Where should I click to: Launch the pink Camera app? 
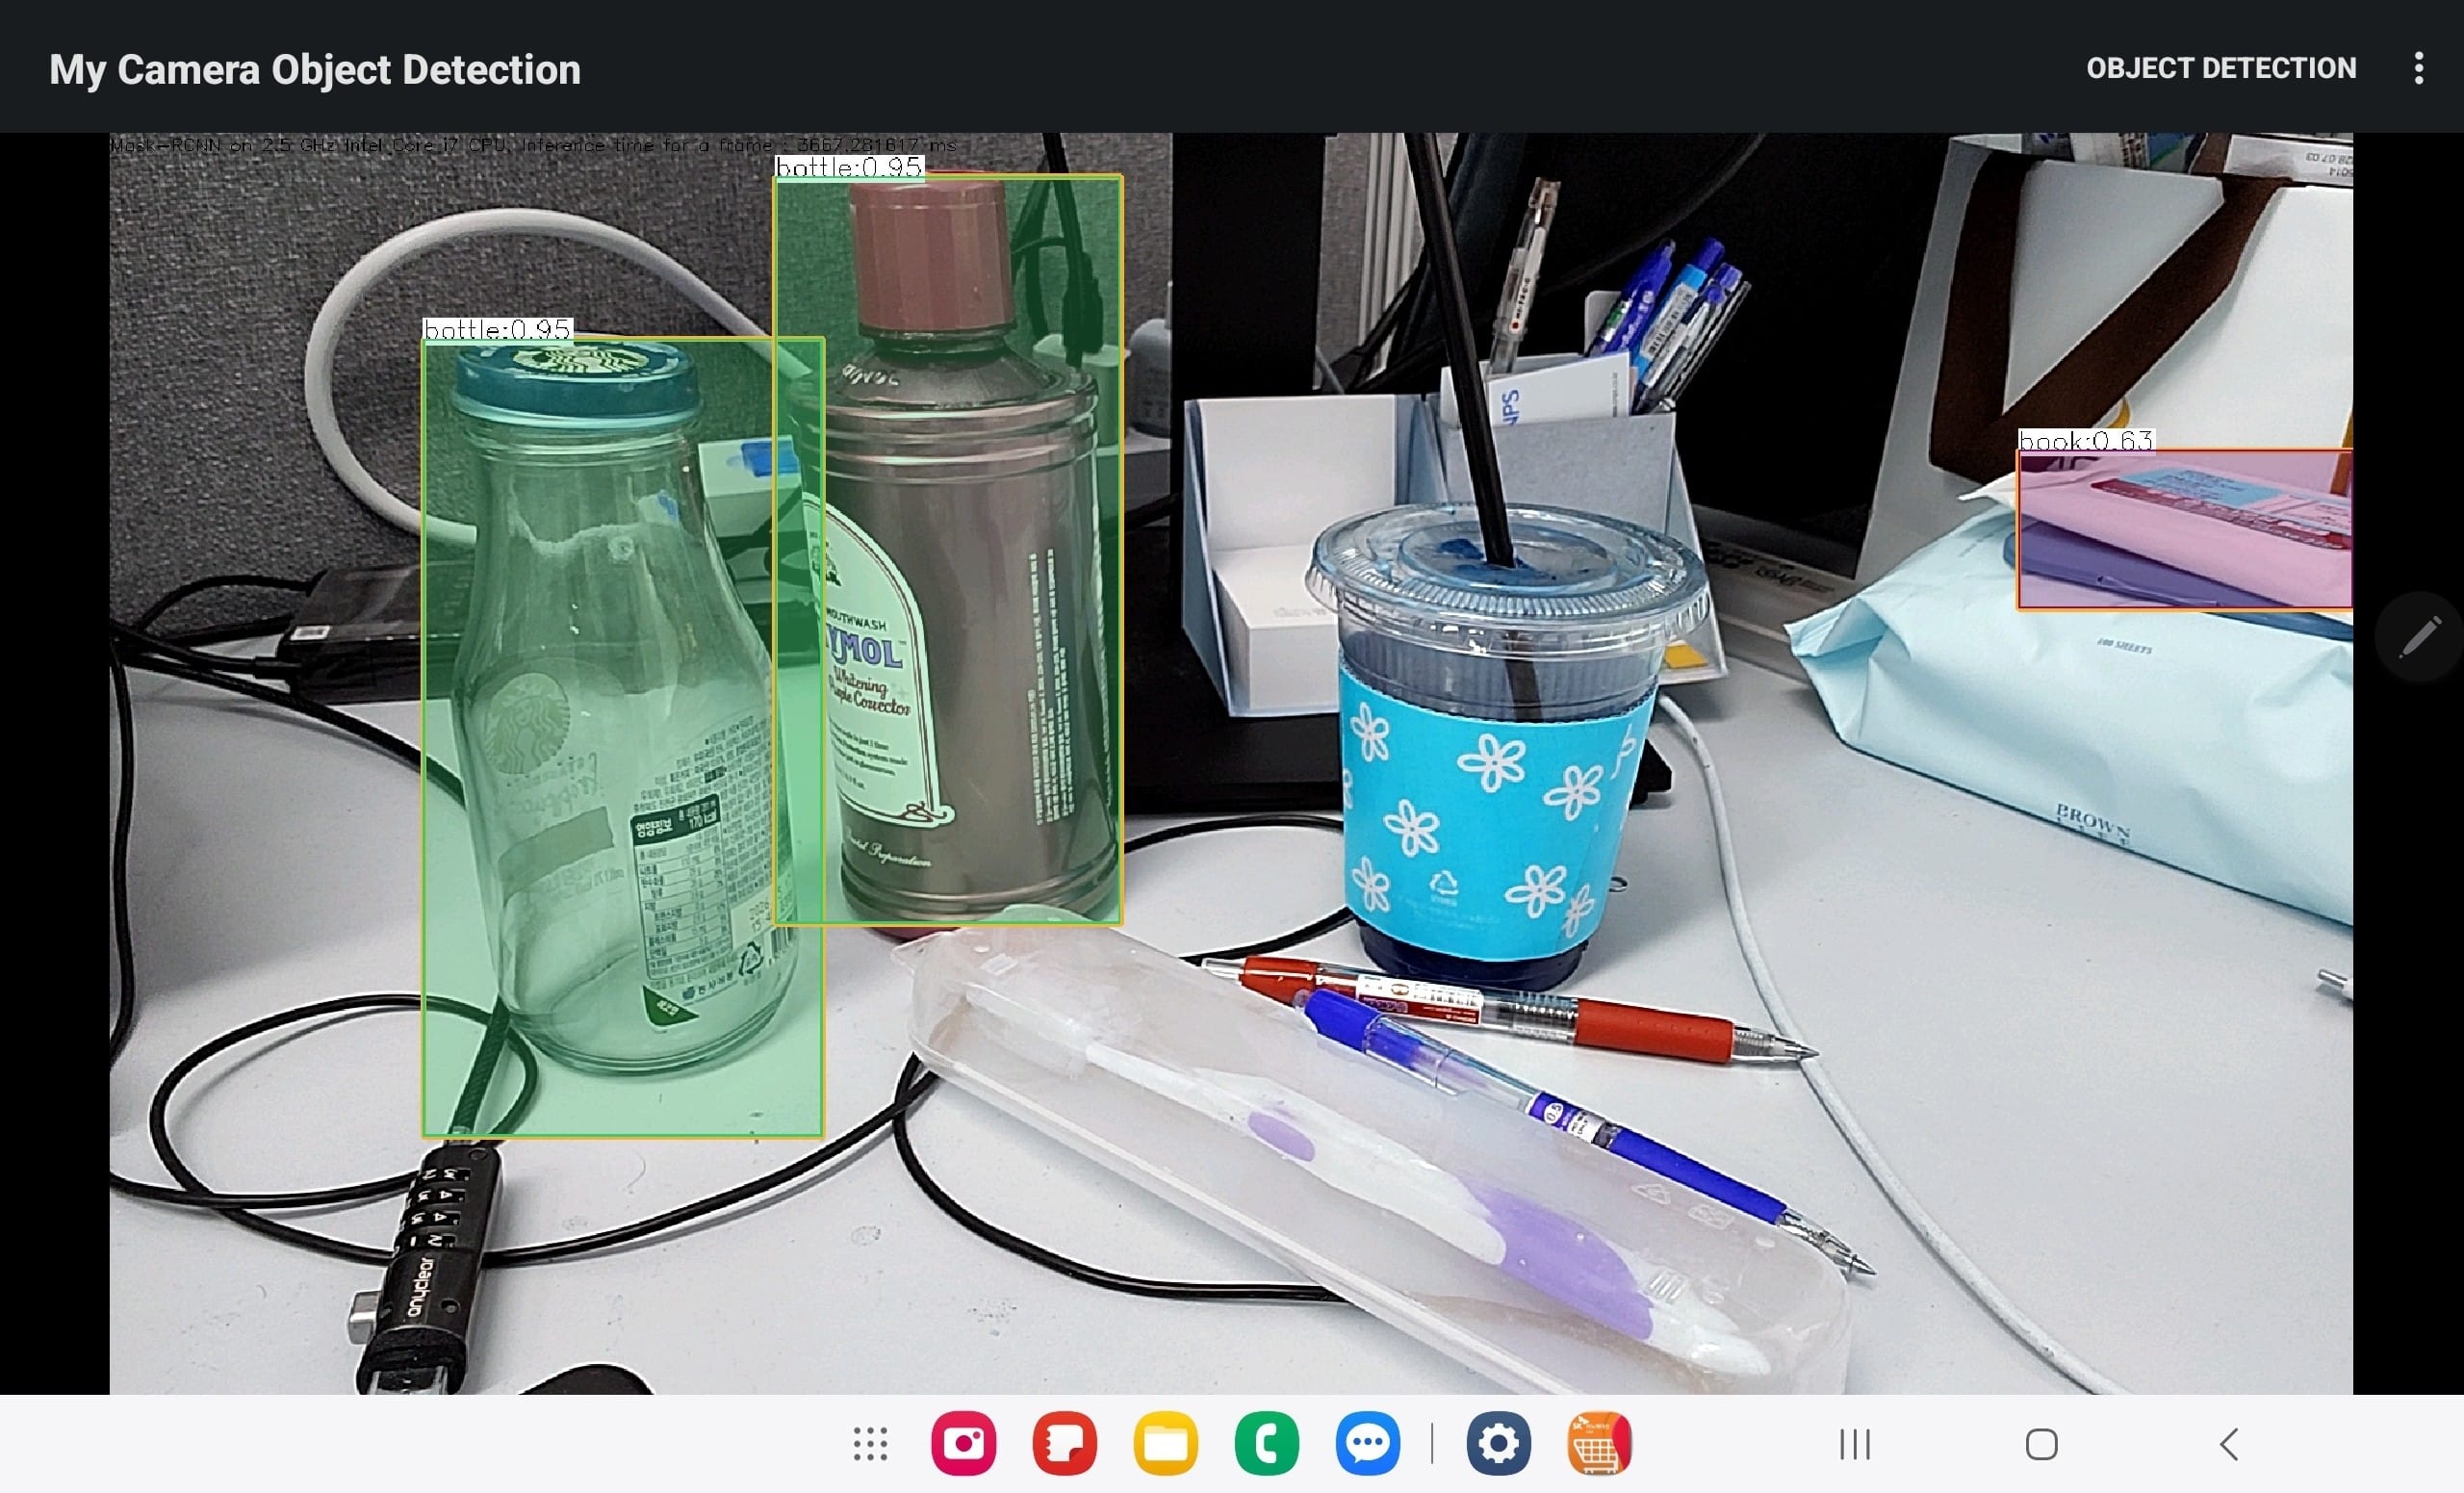coord(963,1444)
